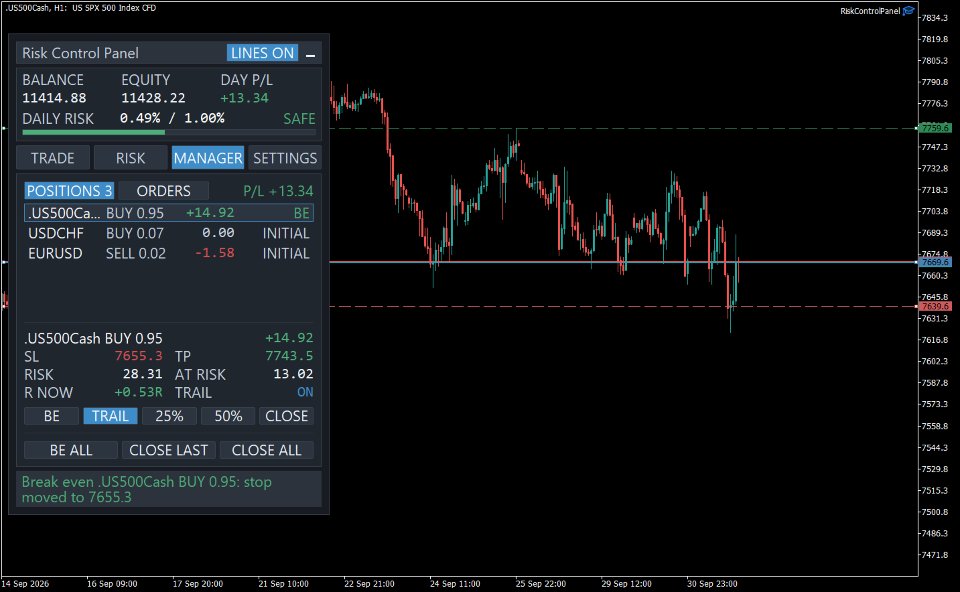This screenshot has width=960, height=592.
Task: Click the balance value 11414.88
Action: tap(54, 98)
